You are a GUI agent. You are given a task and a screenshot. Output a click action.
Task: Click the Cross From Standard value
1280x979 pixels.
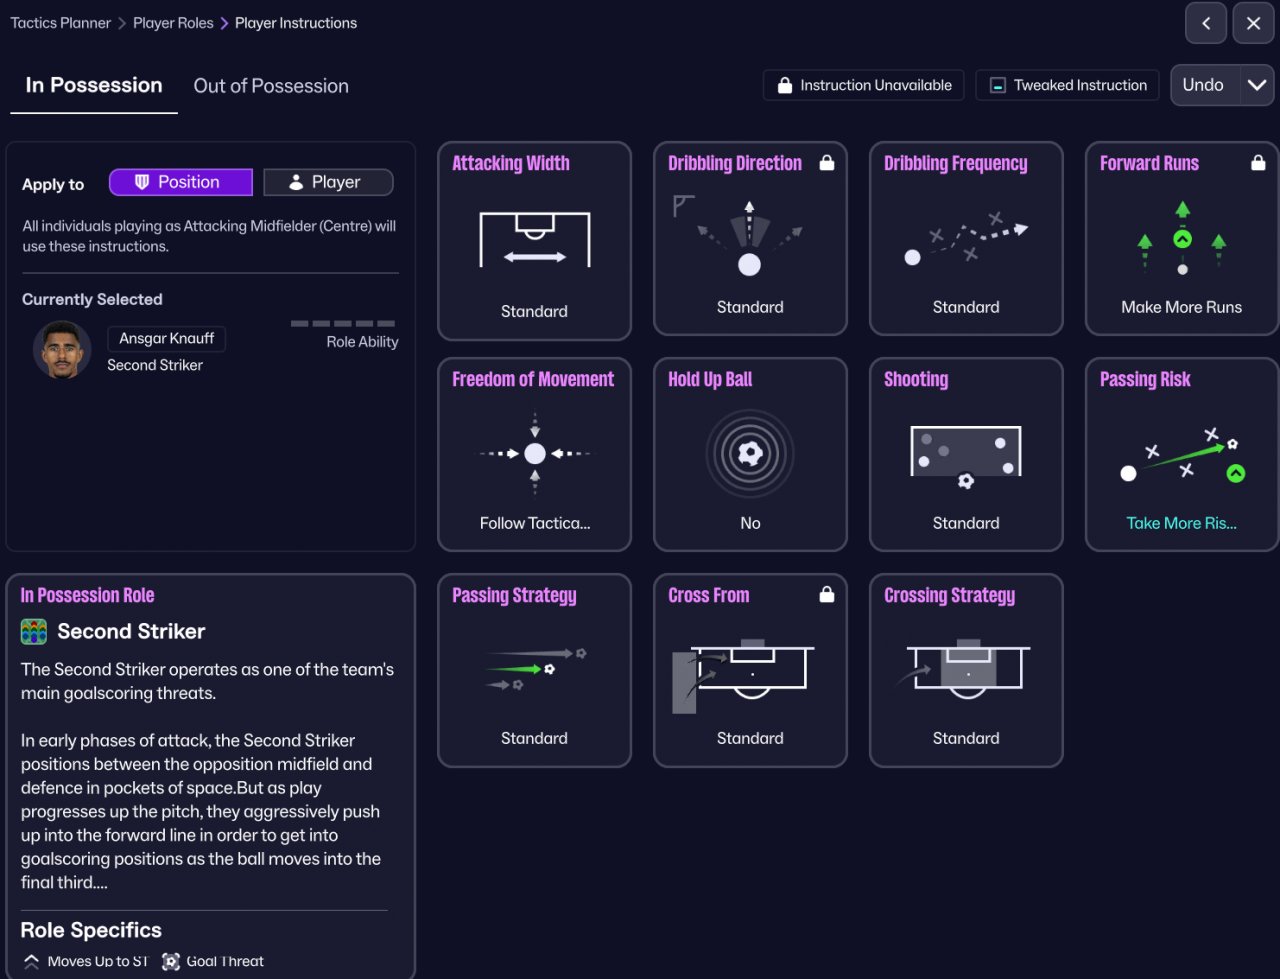tap(750, 738)
